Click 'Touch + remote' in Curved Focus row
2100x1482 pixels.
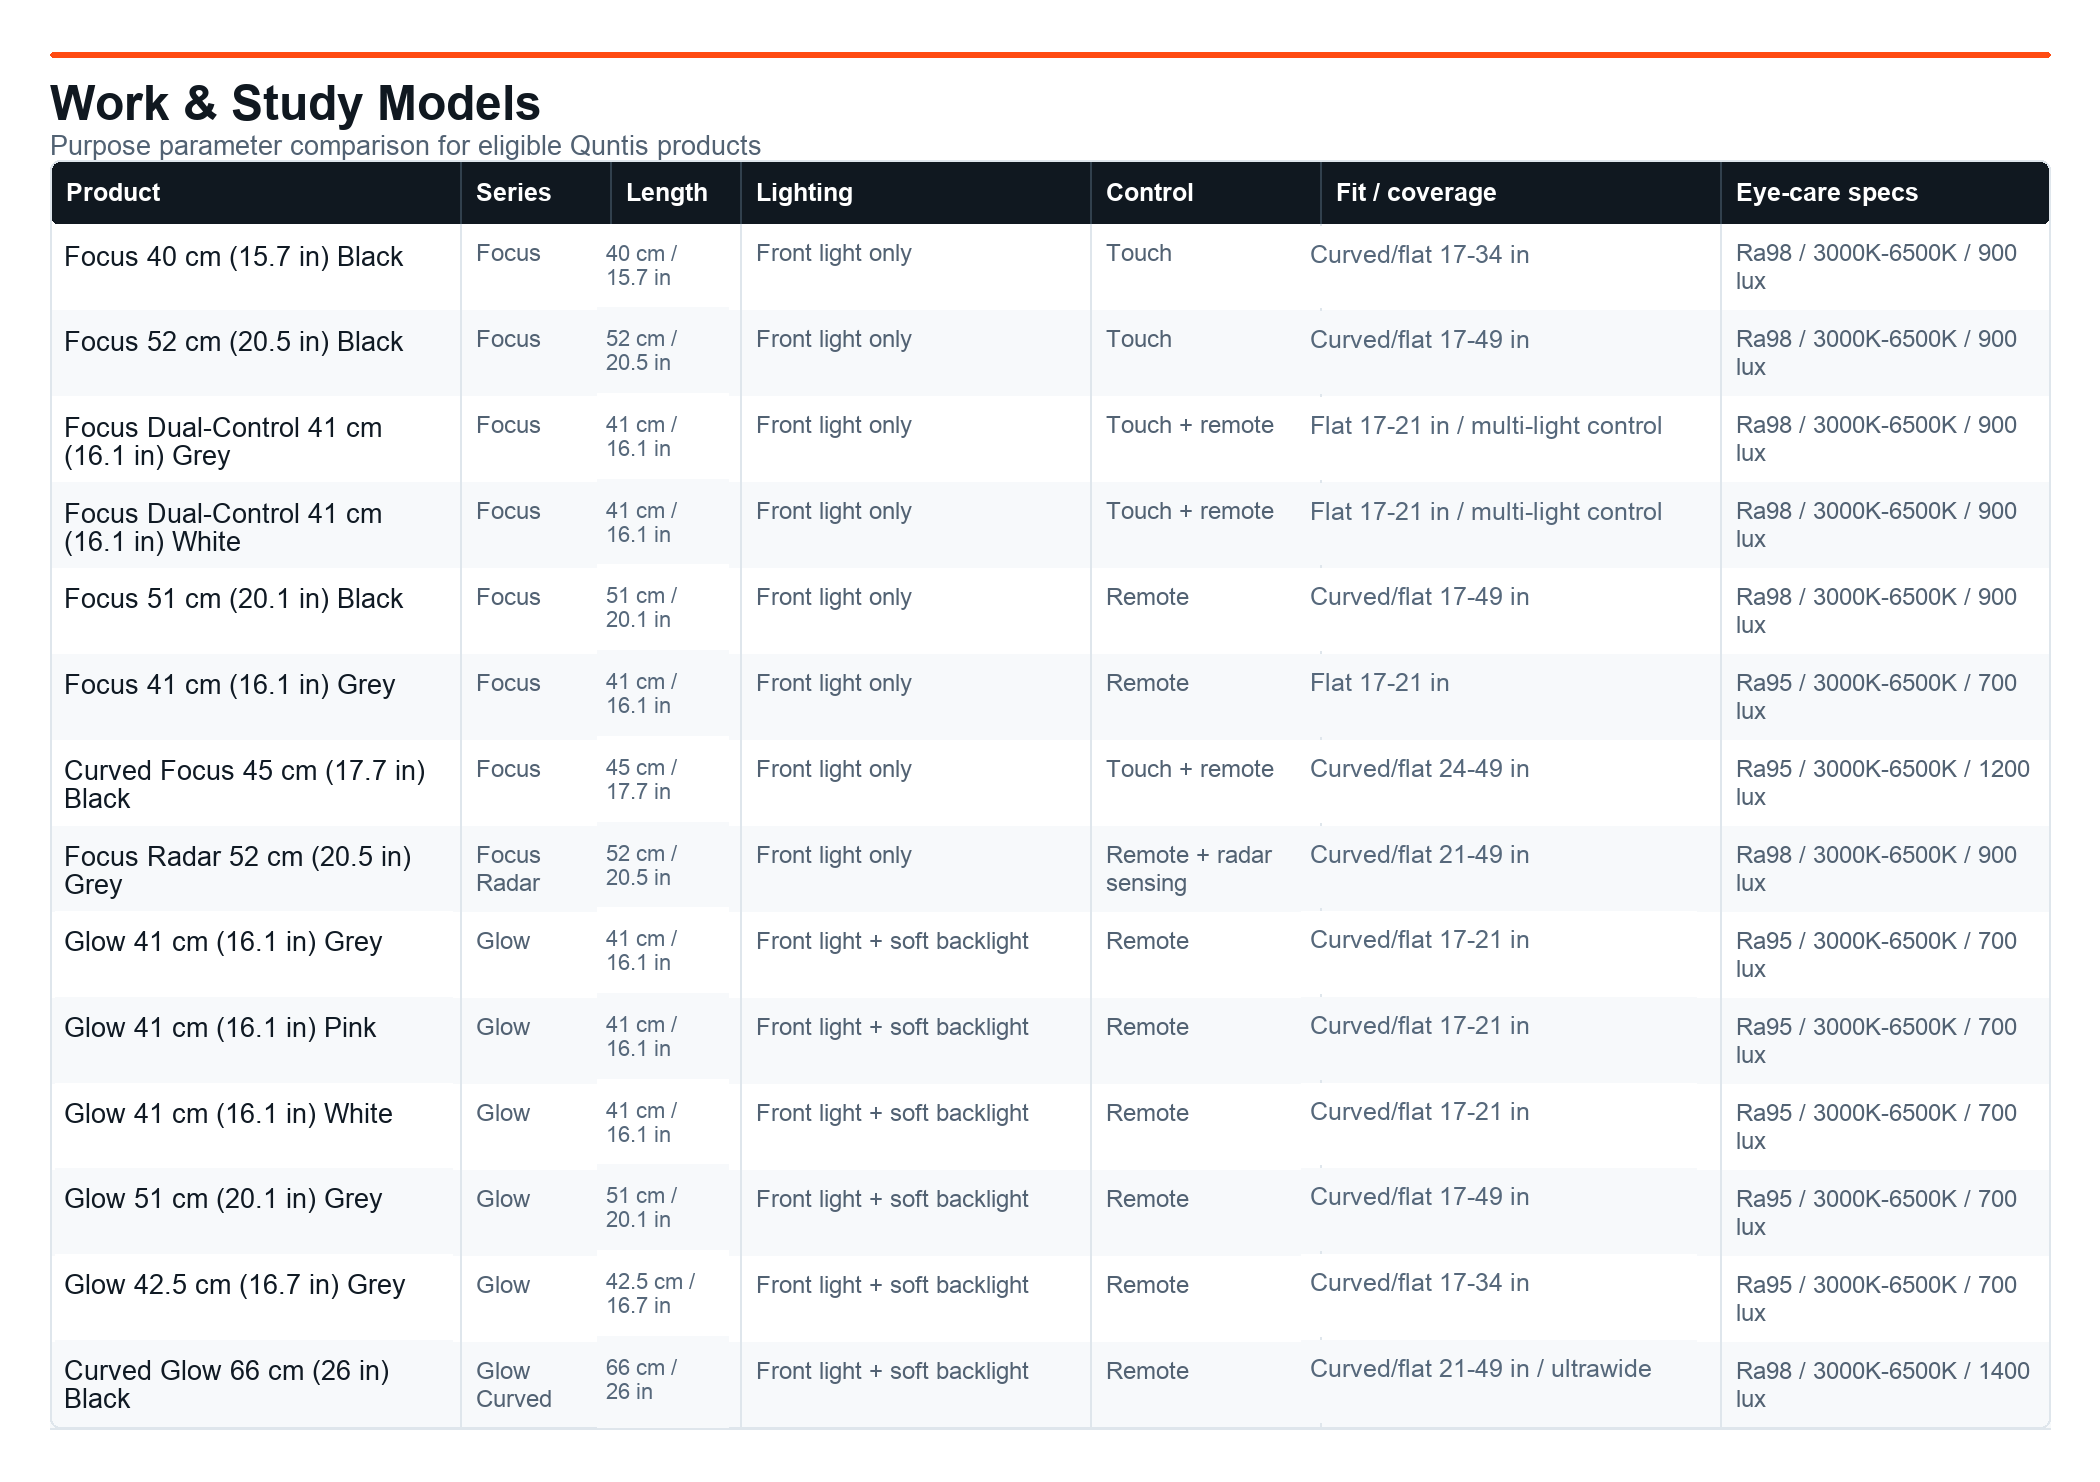tap(1190, 769)
